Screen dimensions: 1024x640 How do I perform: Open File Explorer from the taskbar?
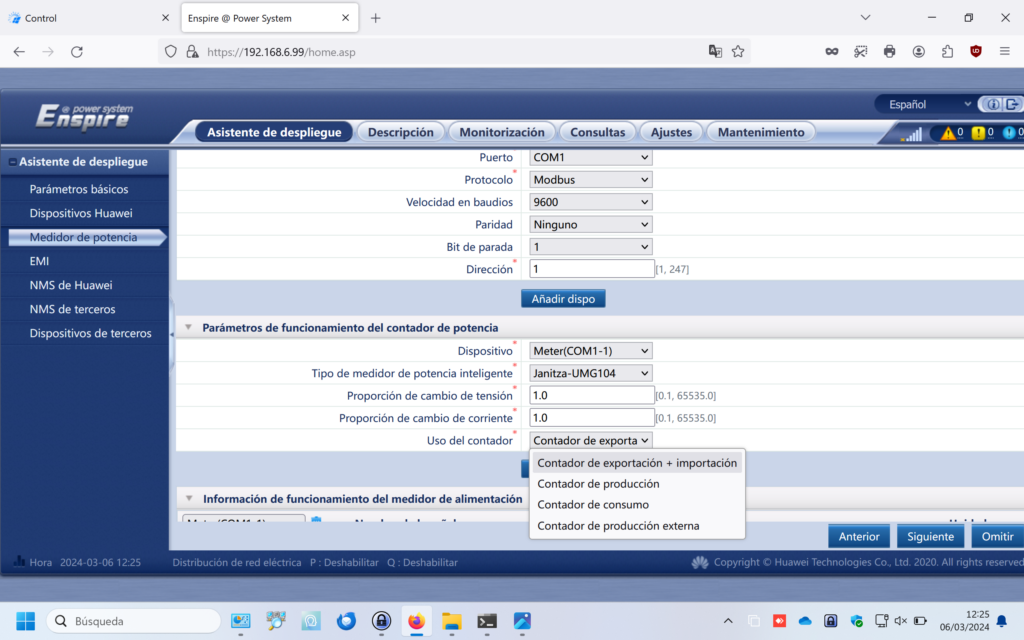[x=451, y=621]
